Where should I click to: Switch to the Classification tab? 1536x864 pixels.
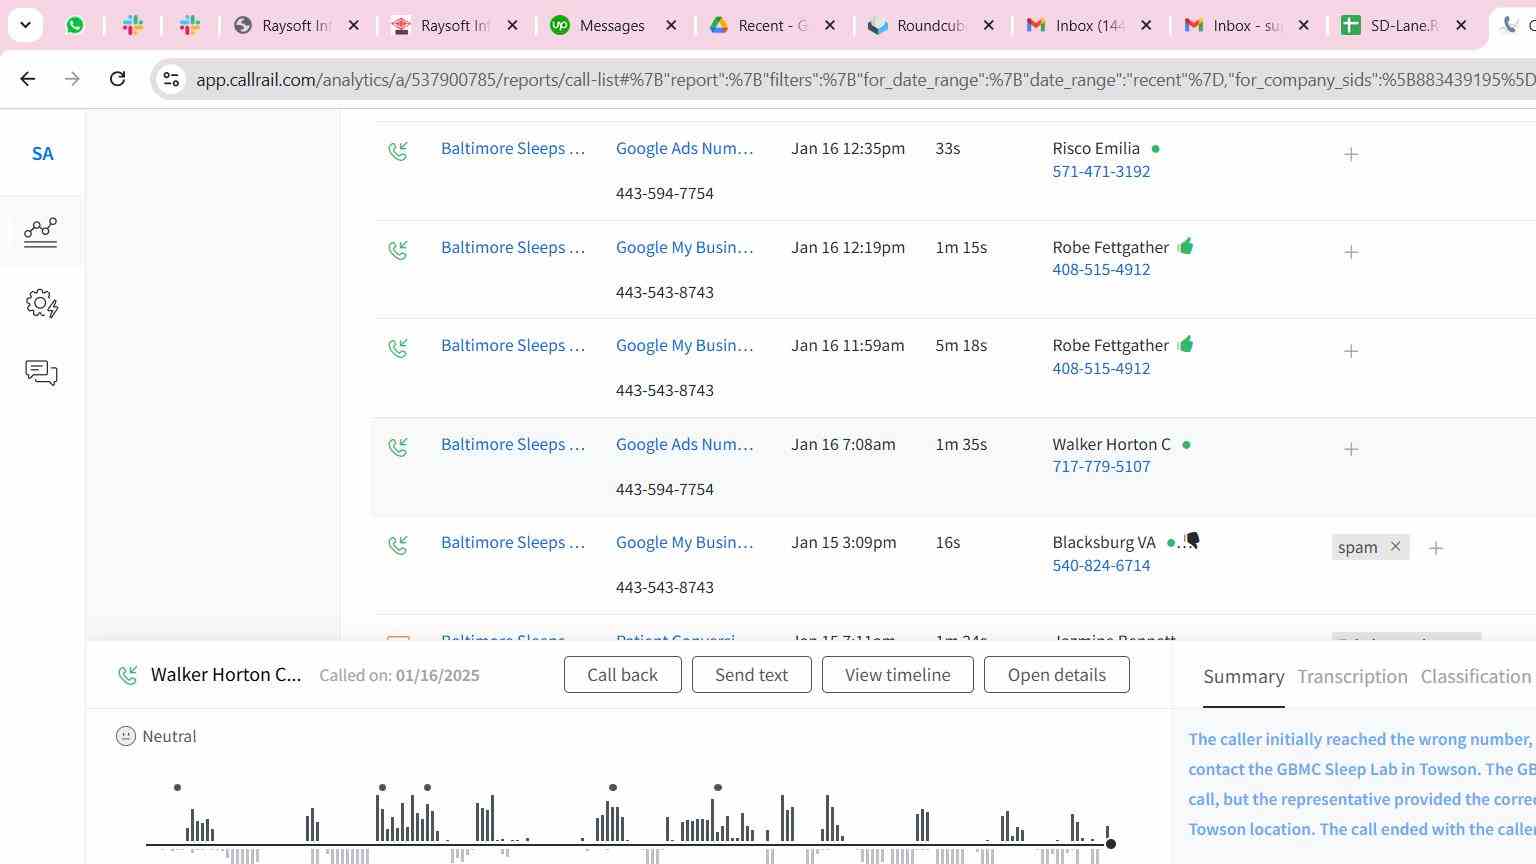click(x=1475, y=677)
